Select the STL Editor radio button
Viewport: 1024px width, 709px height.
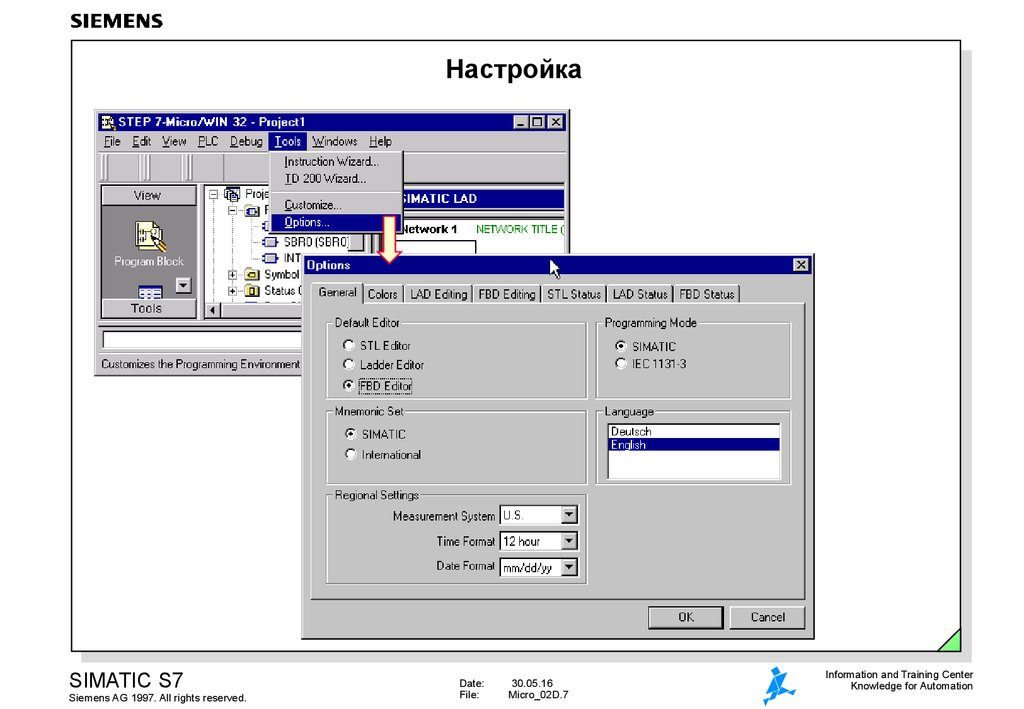348,345
